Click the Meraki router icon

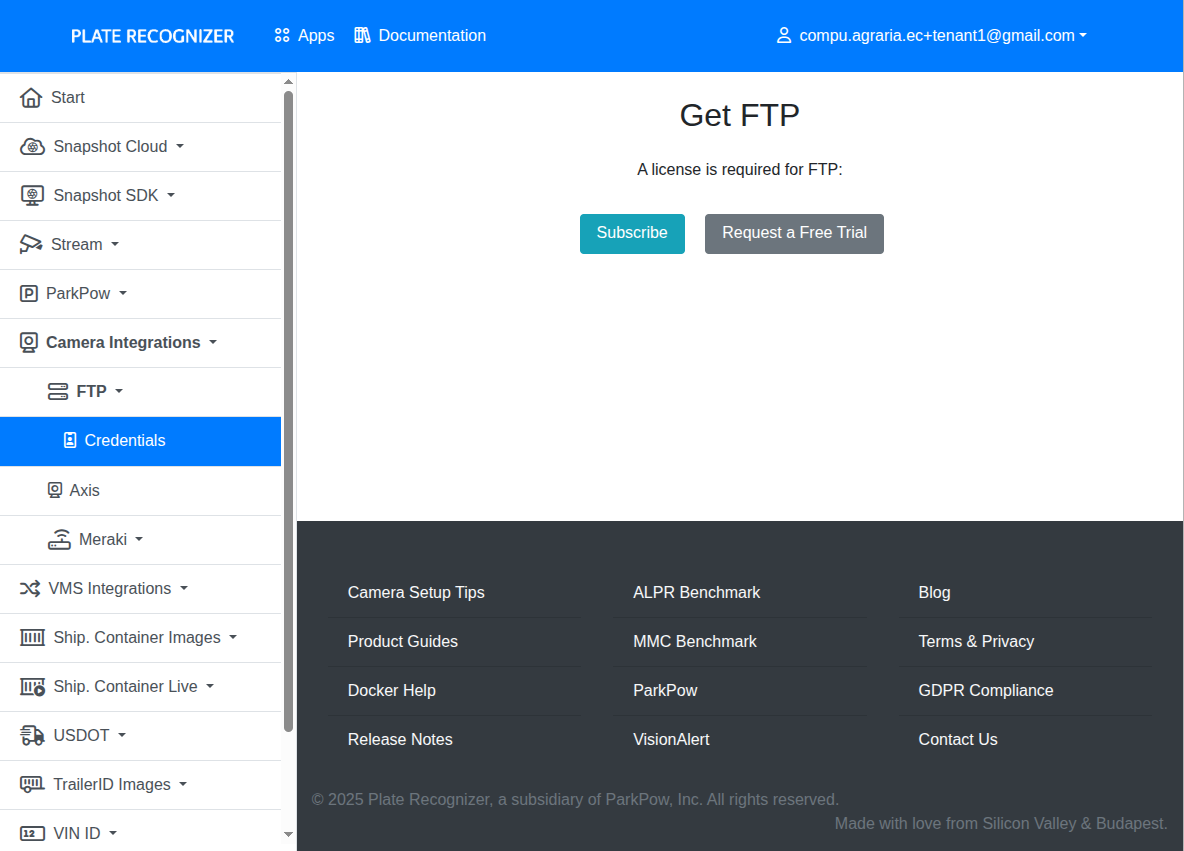pyautogui.click(x=59, y=539)
